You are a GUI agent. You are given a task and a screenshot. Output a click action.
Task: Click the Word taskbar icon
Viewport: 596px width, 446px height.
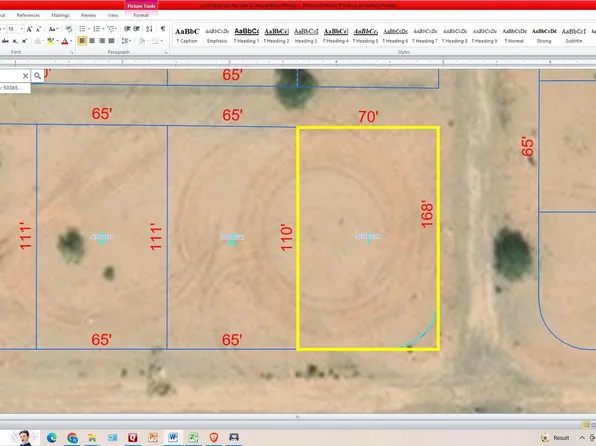(x=173, y=438)
